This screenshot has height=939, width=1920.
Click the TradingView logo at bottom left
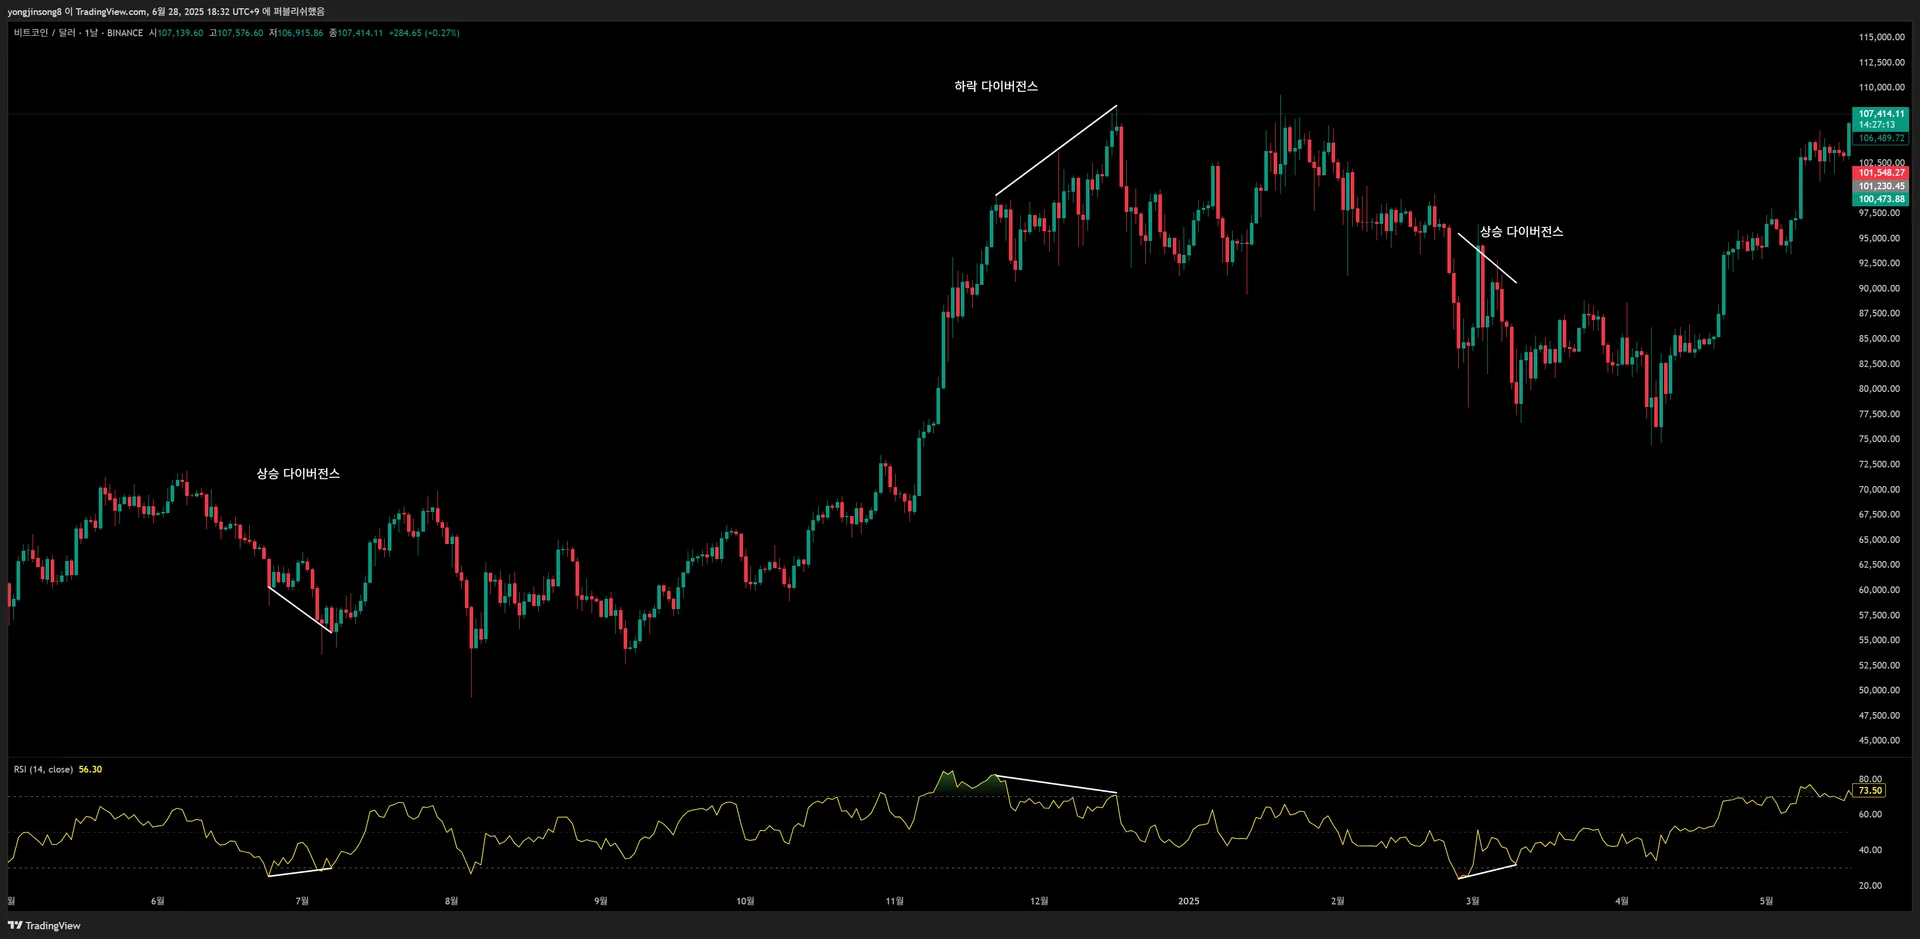point(44,925)
